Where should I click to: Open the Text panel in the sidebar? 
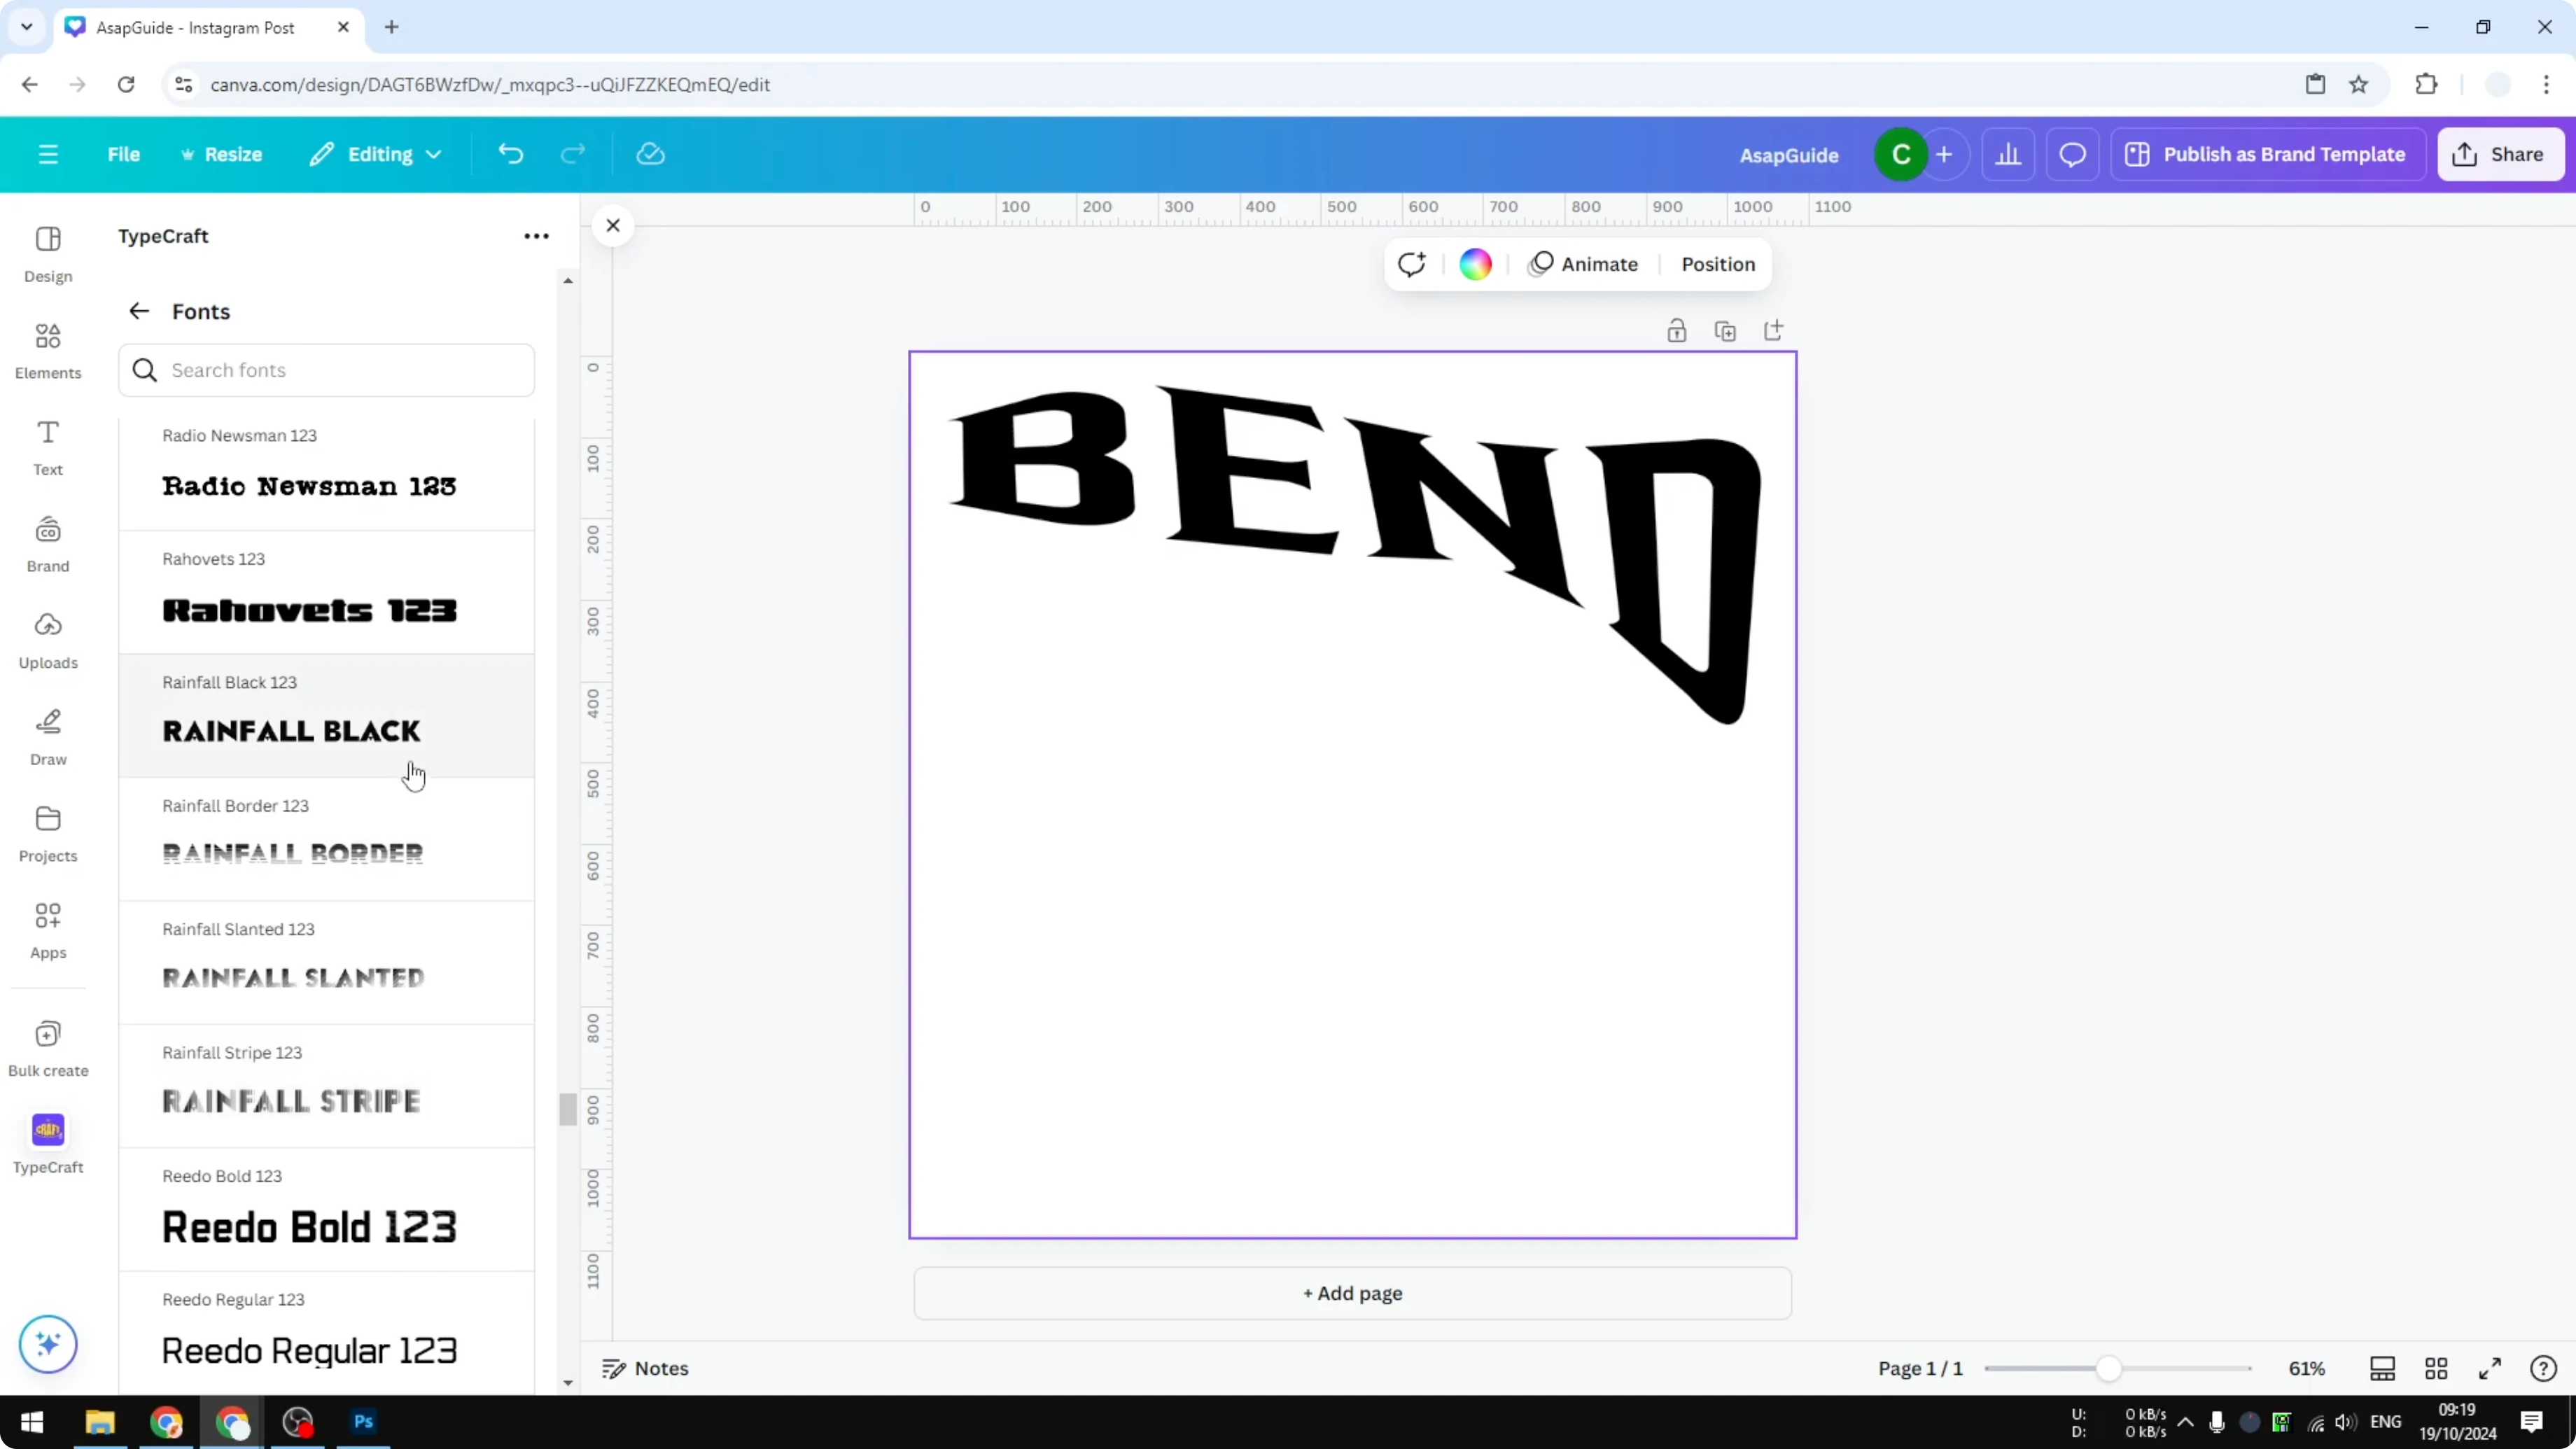pyautogui.click(x=47, y=446)
